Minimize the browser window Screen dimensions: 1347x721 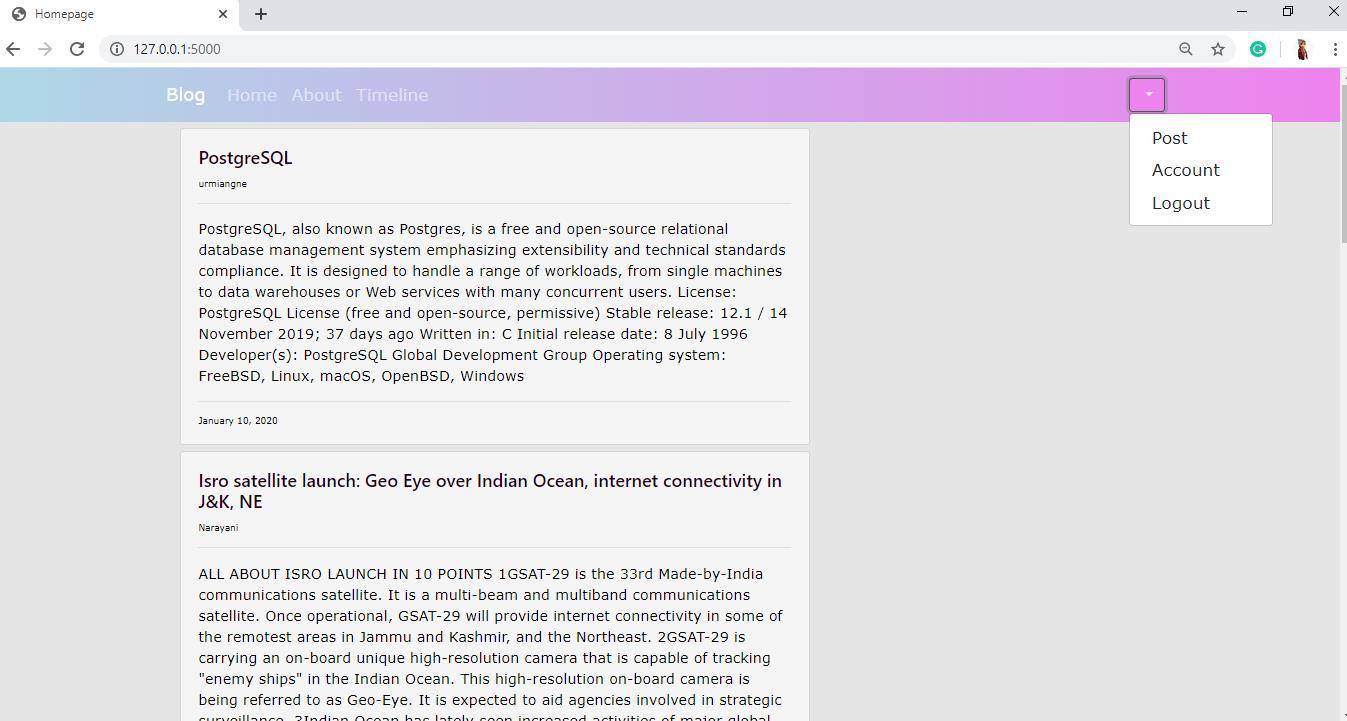tap(1242, 11)
